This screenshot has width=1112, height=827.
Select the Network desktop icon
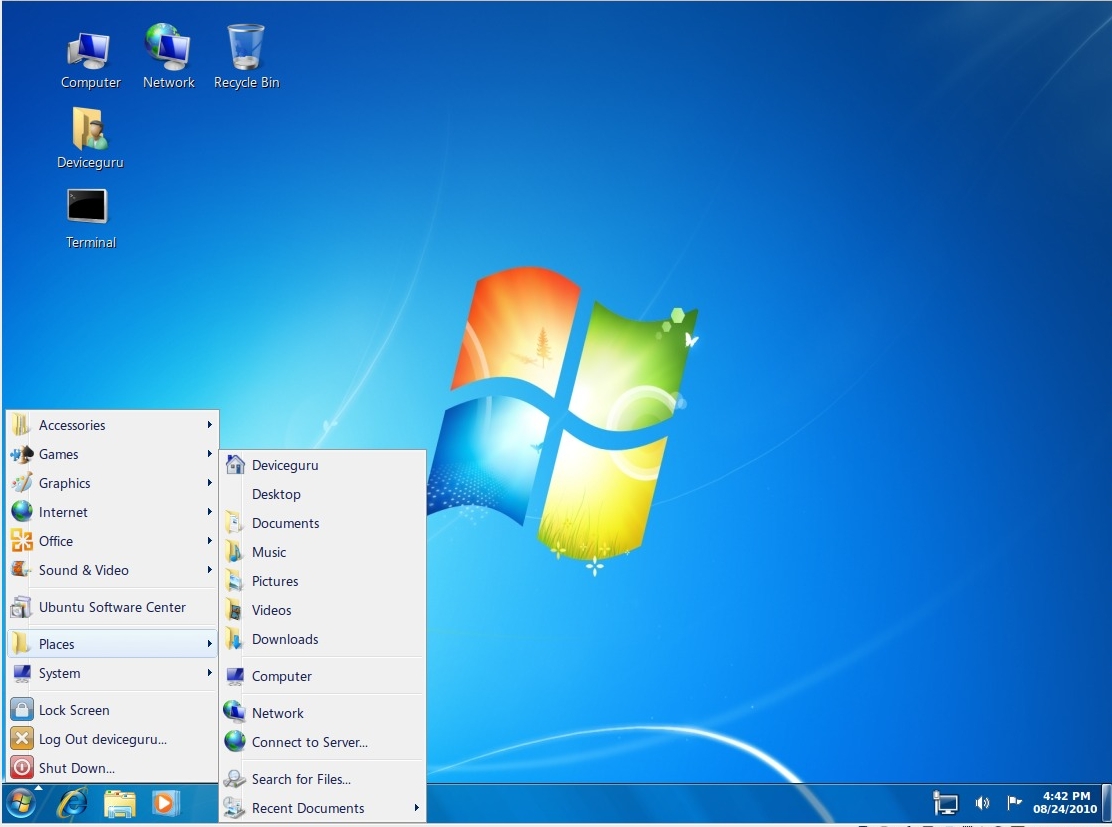168,57
